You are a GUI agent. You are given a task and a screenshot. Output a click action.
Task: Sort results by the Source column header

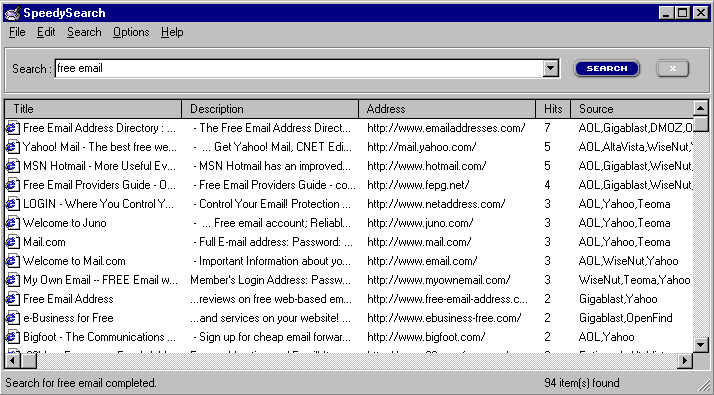tap(632, 109)
